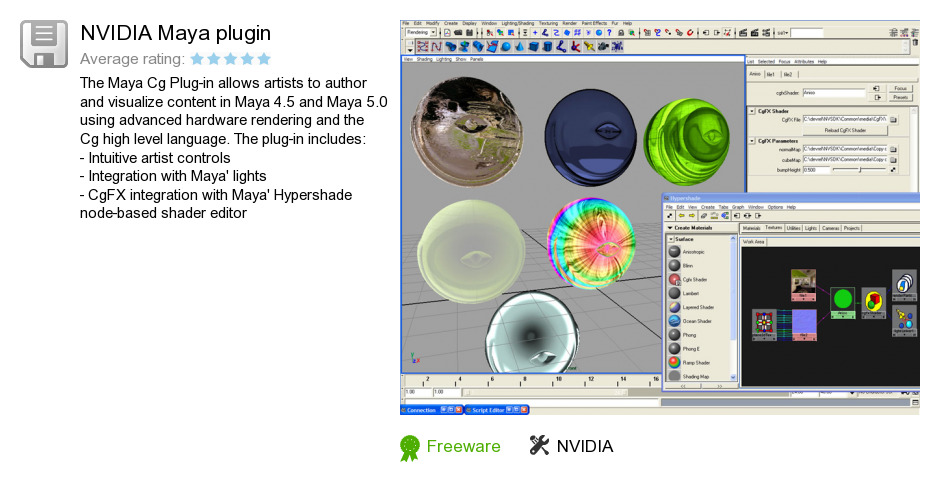Viewport: 940px width, 492px height.
Task: Open Hypershade Graph menu
Action: coord(739,207)
